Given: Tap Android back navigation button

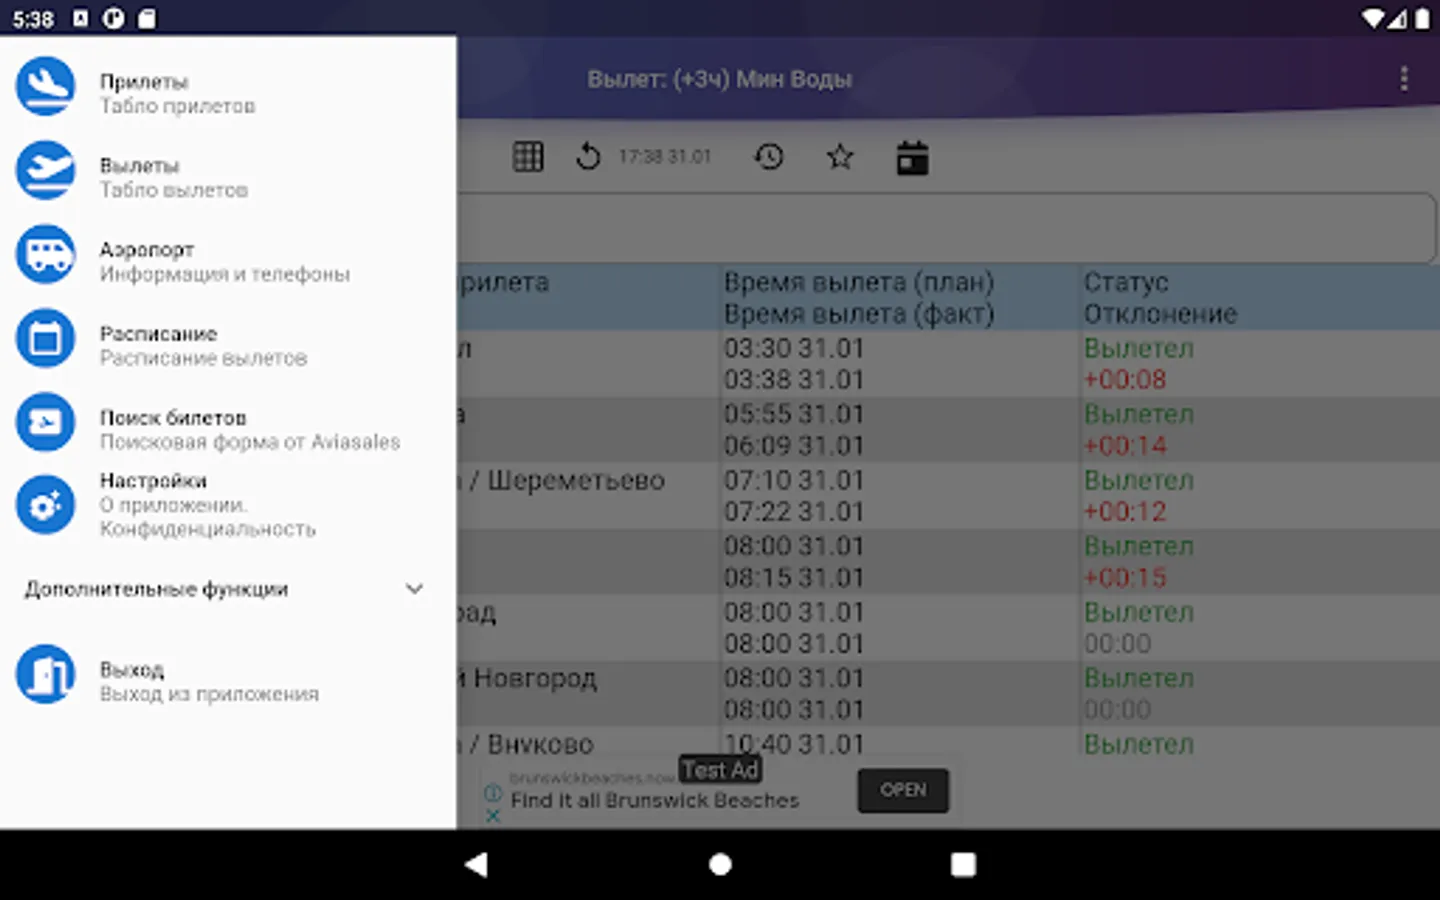Looking at the screenshot, I should pyautogui.click(x=476, y=864).
